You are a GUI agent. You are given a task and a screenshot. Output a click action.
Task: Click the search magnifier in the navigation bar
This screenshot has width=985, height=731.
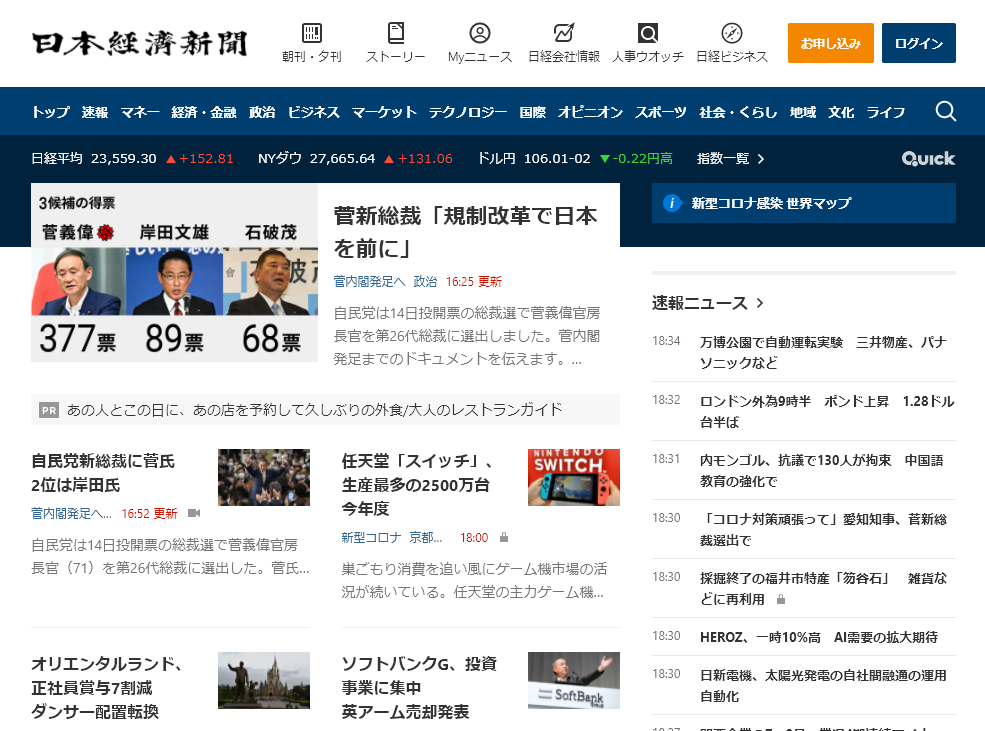coord(945,111)
